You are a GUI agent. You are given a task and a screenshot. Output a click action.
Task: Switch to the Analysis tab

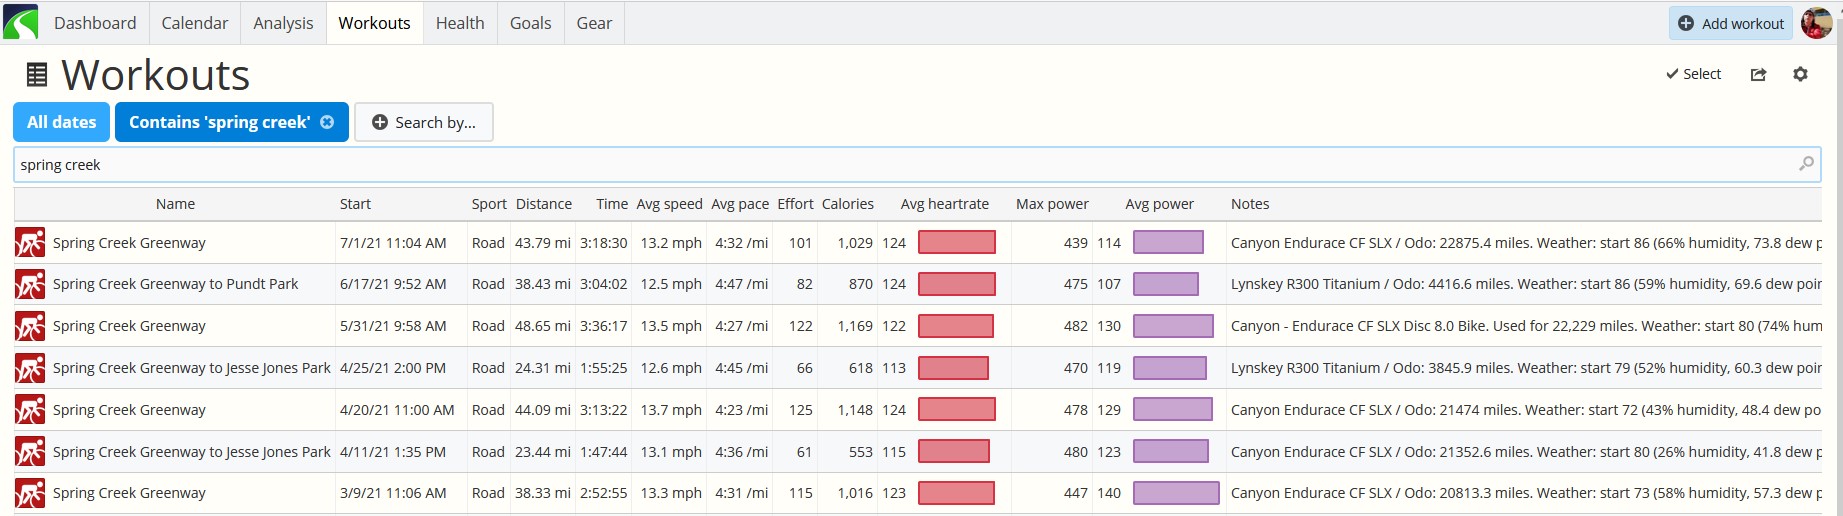283,23
